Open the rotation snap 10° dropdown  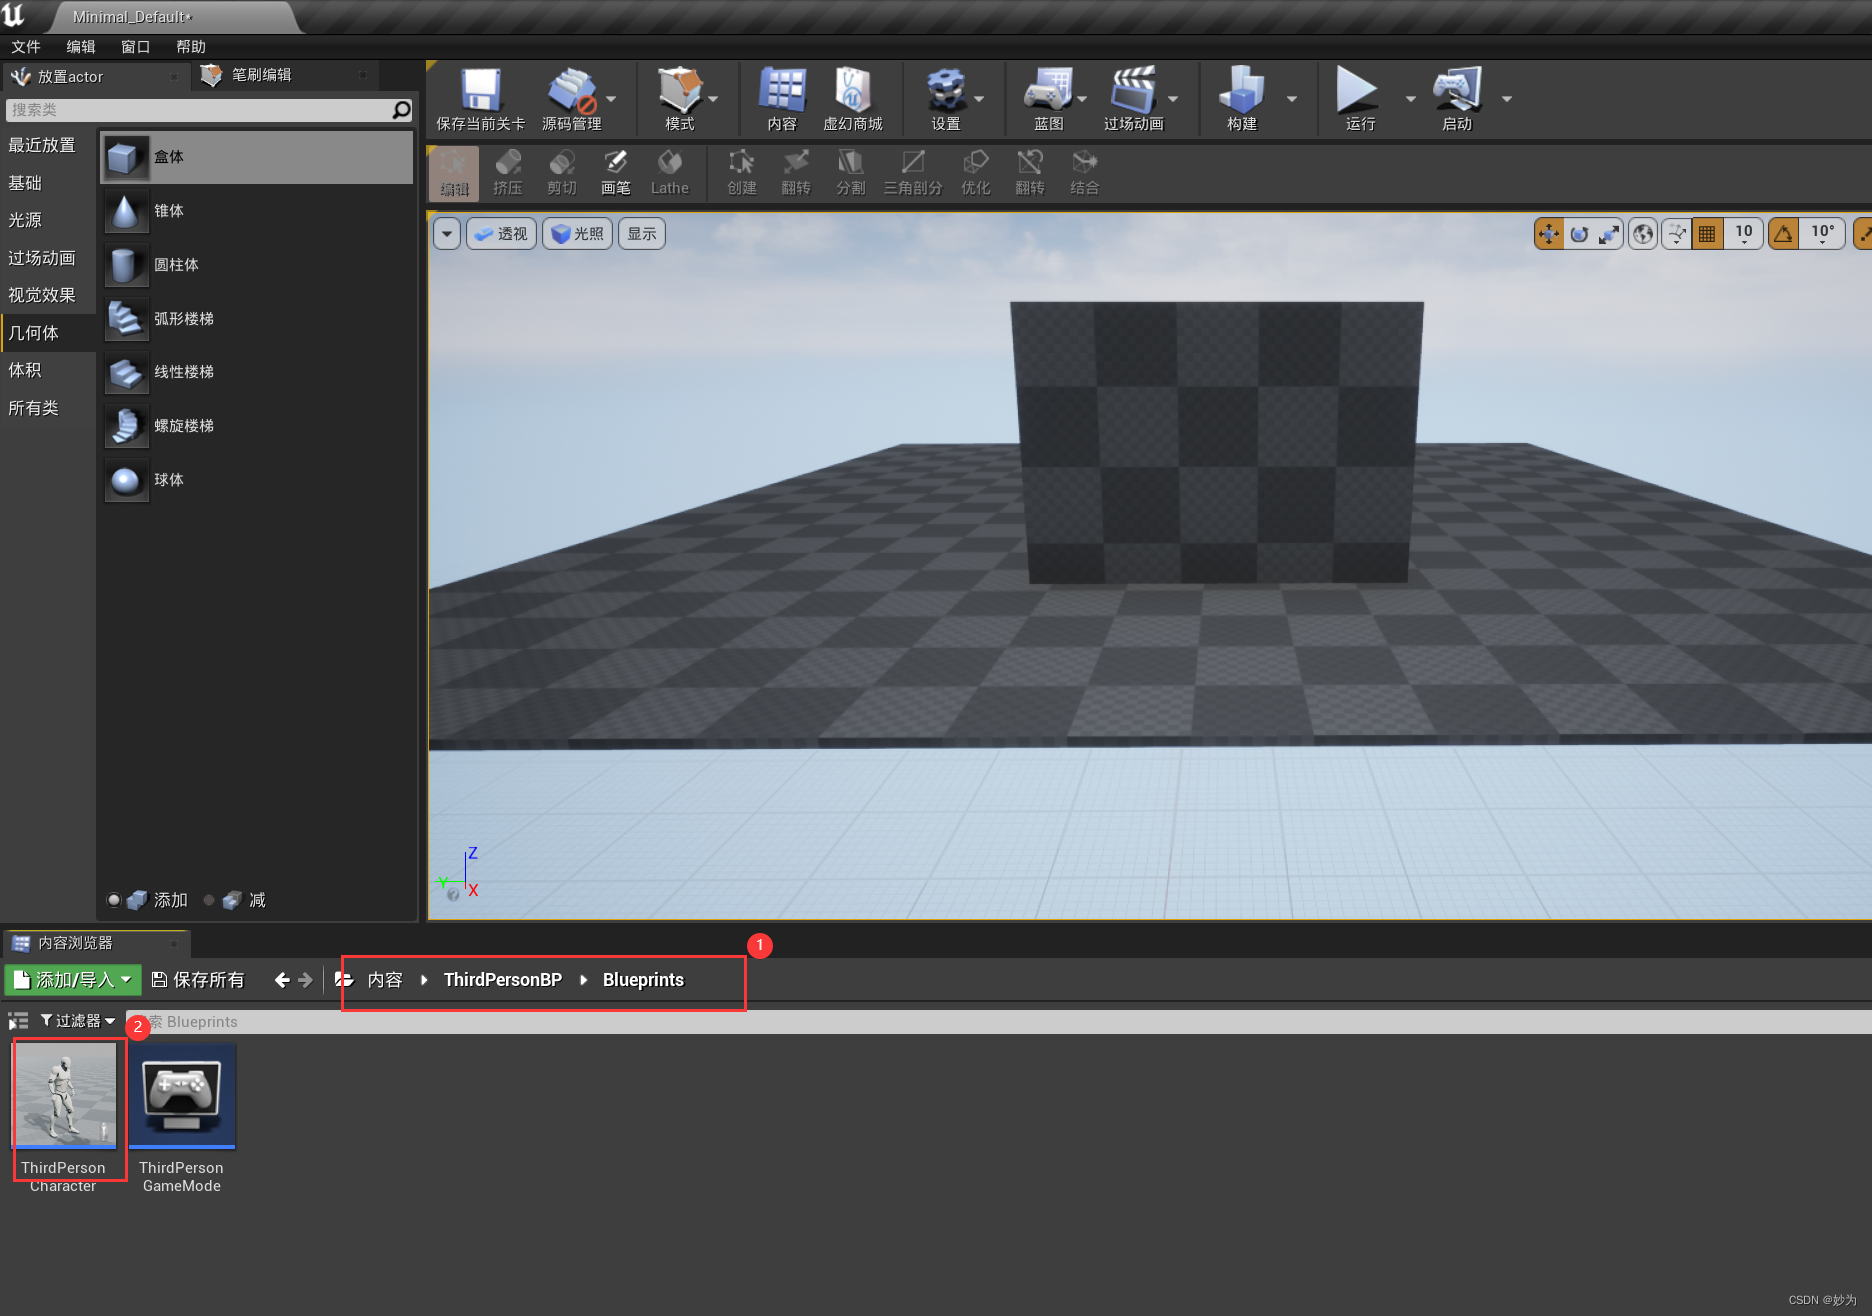coord(1822,234)
